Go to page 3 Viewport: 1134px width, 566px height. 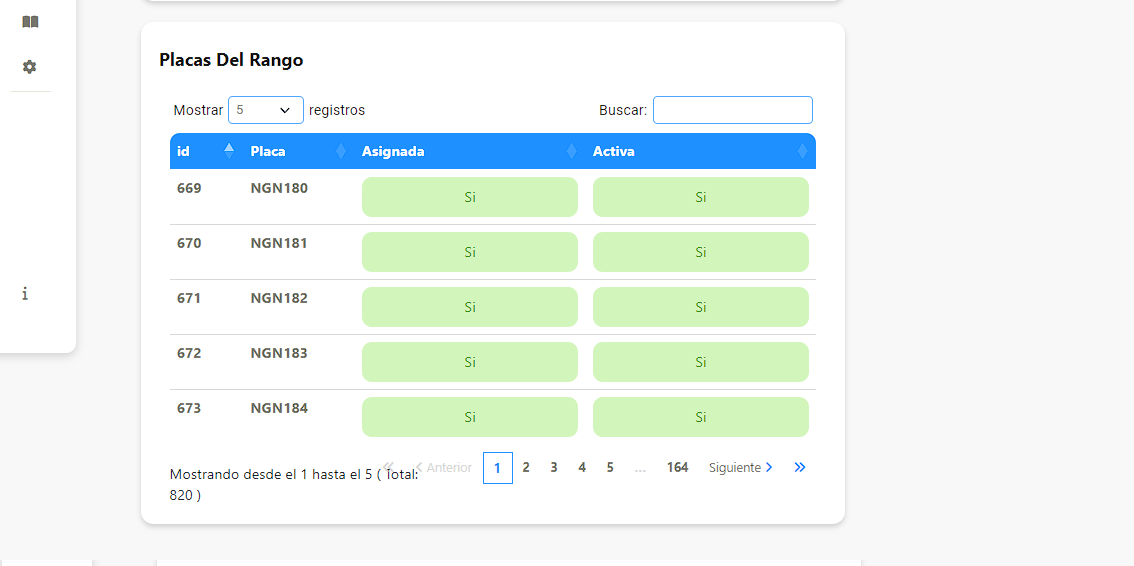tap(553, 468)
